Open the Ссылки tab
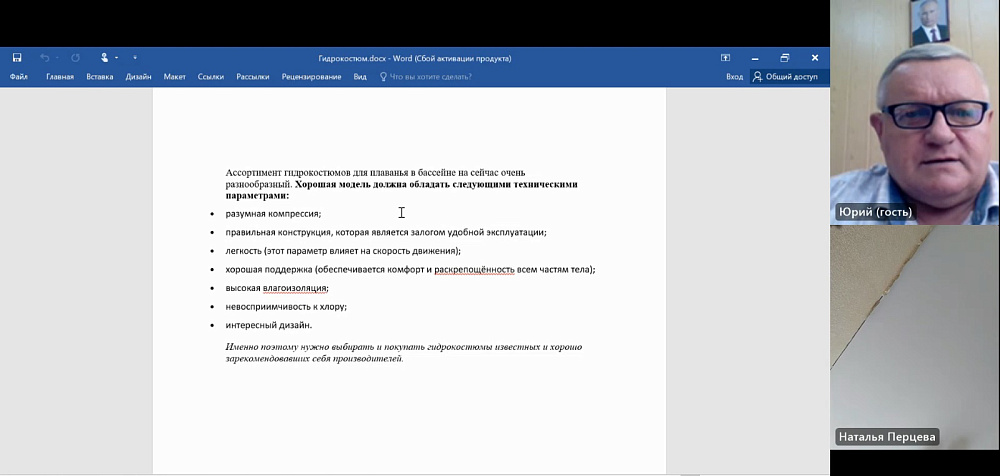The image size is (1000, 476). click(x=211, y=76)
